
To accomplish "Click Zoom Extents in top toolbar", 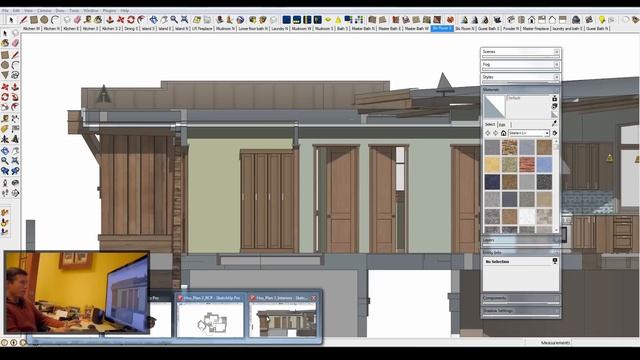I will point(184,20).
